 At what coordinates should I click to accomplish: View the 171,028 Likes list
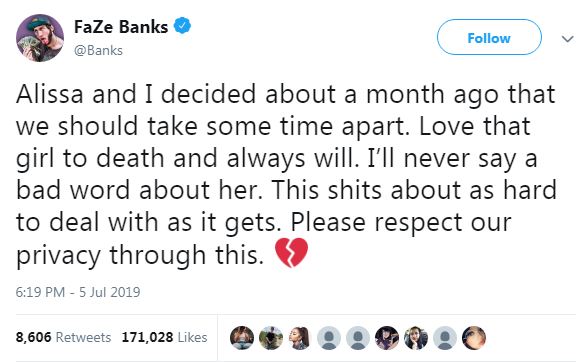[164, 337]
